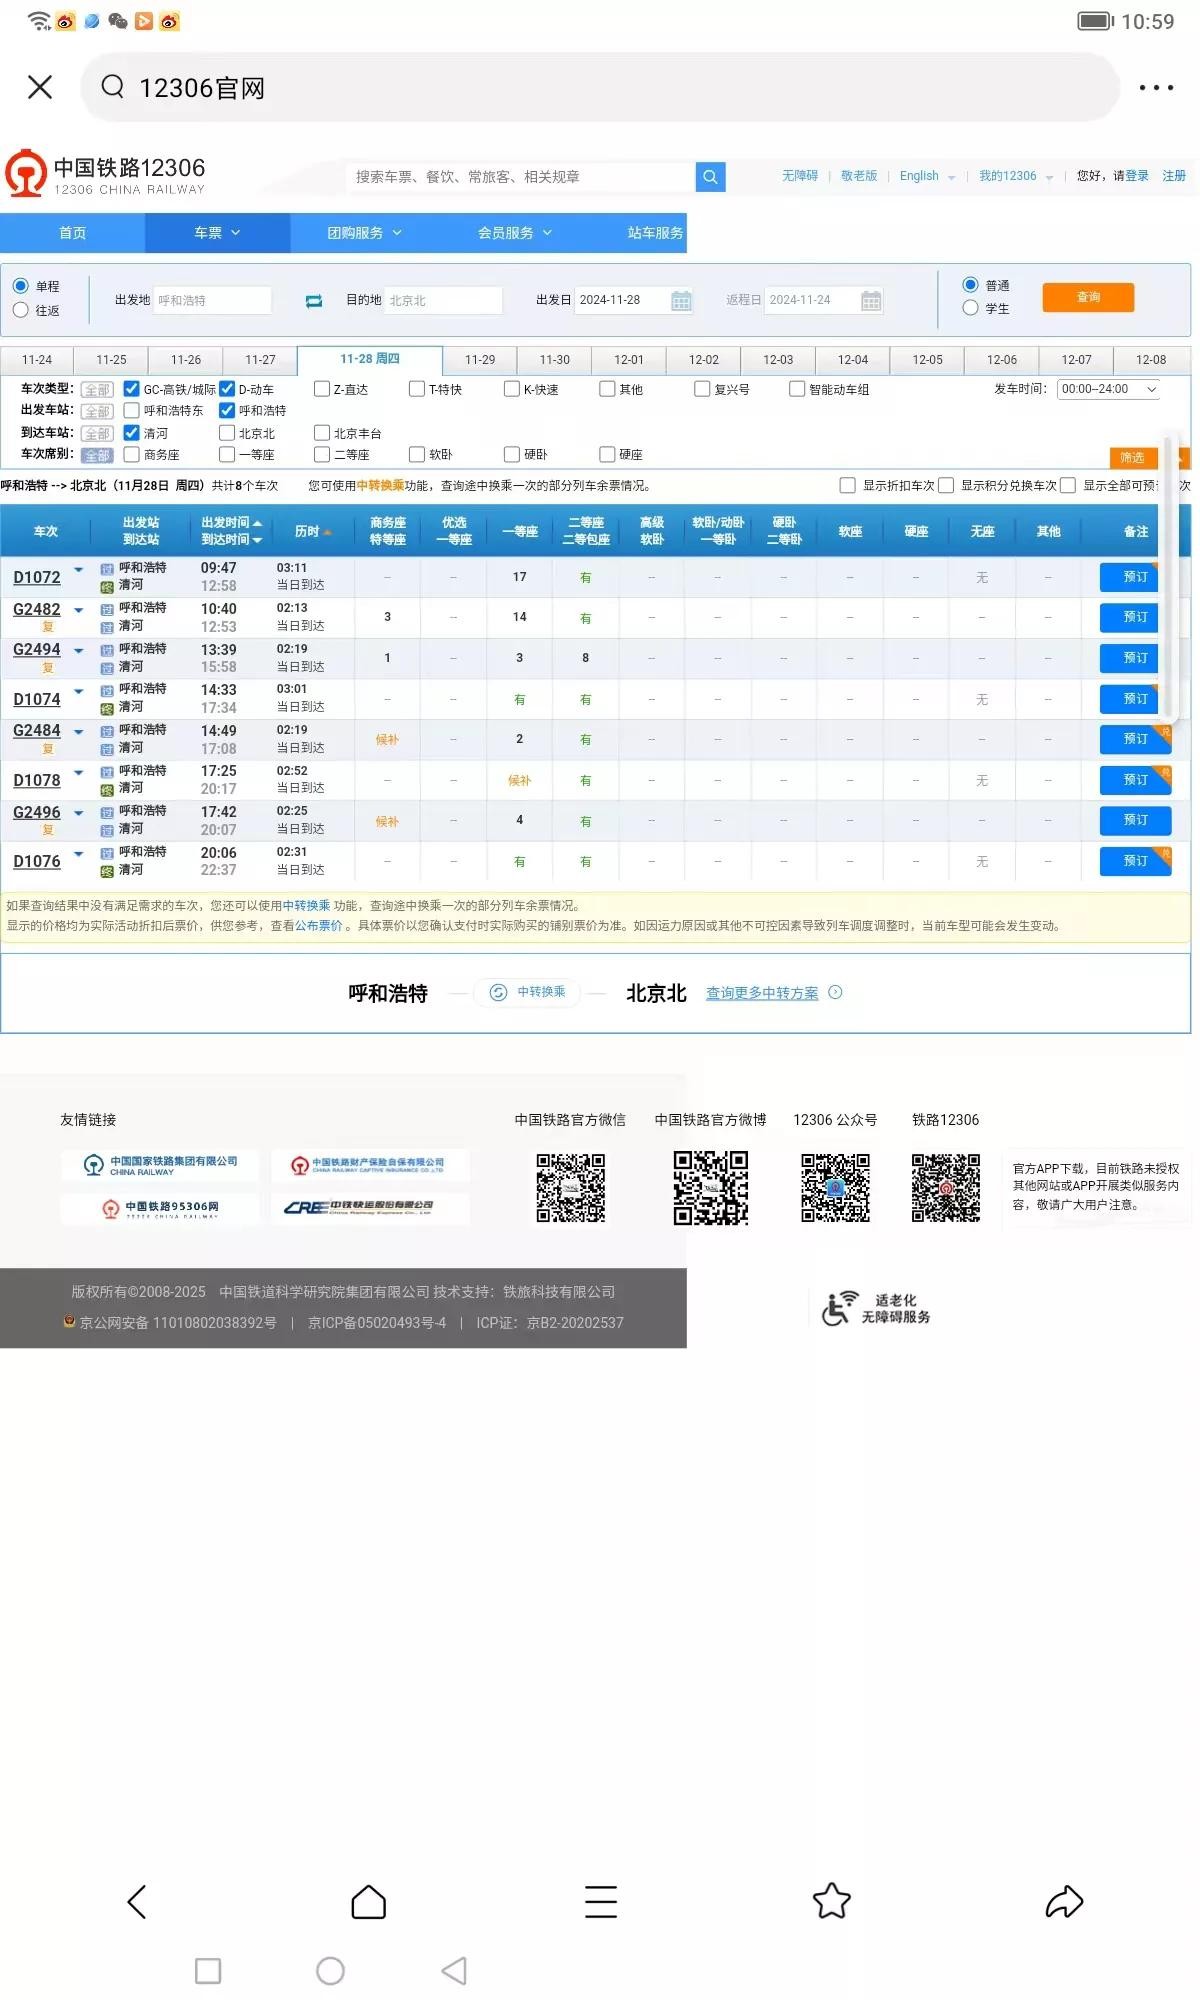Open the three-dot more options menu
1200x2000 pixels.
[x=1156, y=88]
